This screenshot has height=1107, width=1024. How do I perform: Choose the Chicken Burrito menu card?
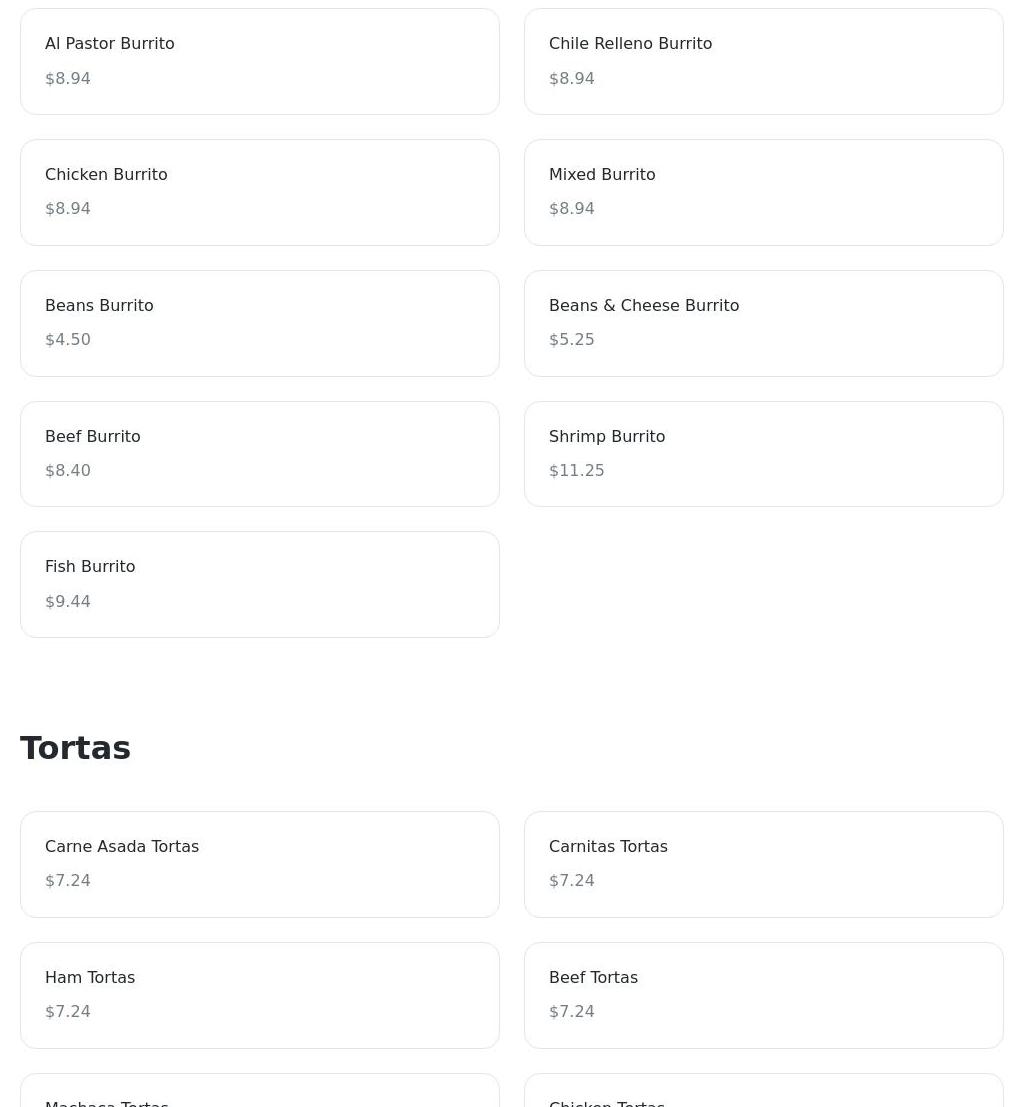260,193
